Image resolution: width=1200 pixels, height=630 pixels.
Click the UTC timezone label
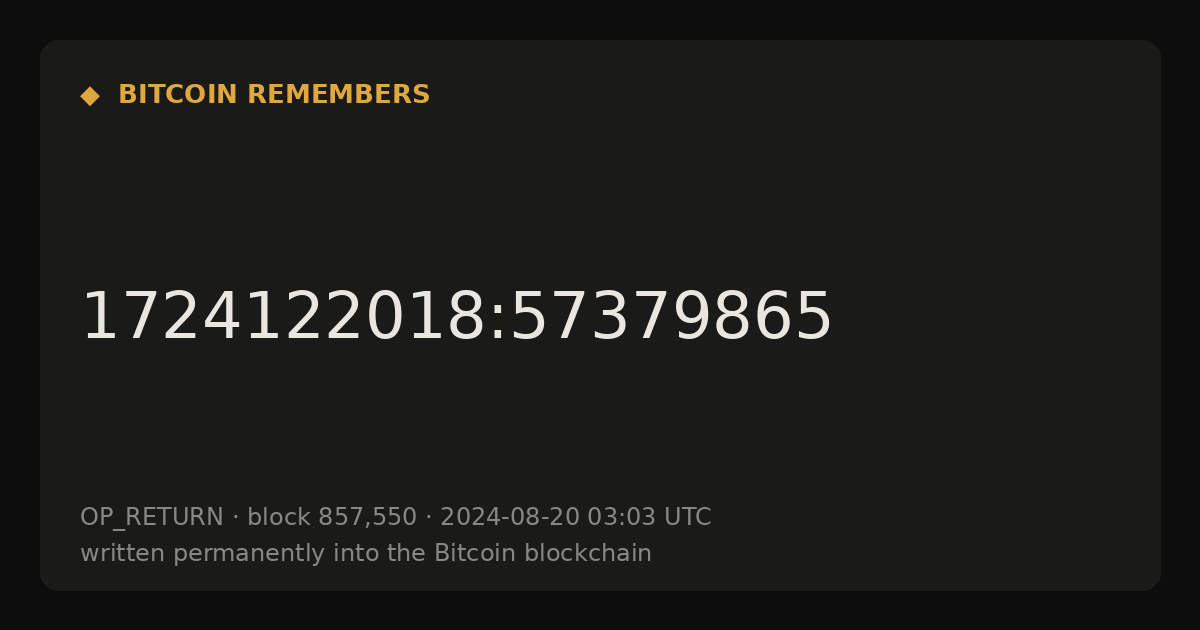[687, 517]
